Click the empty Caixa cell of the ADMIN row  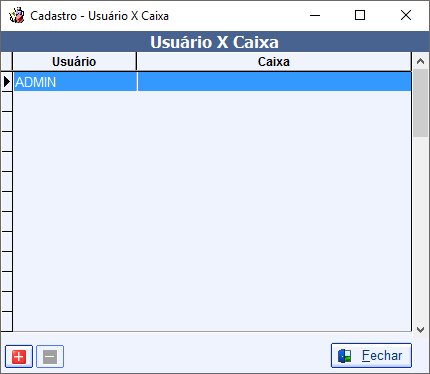coord(274,82)
